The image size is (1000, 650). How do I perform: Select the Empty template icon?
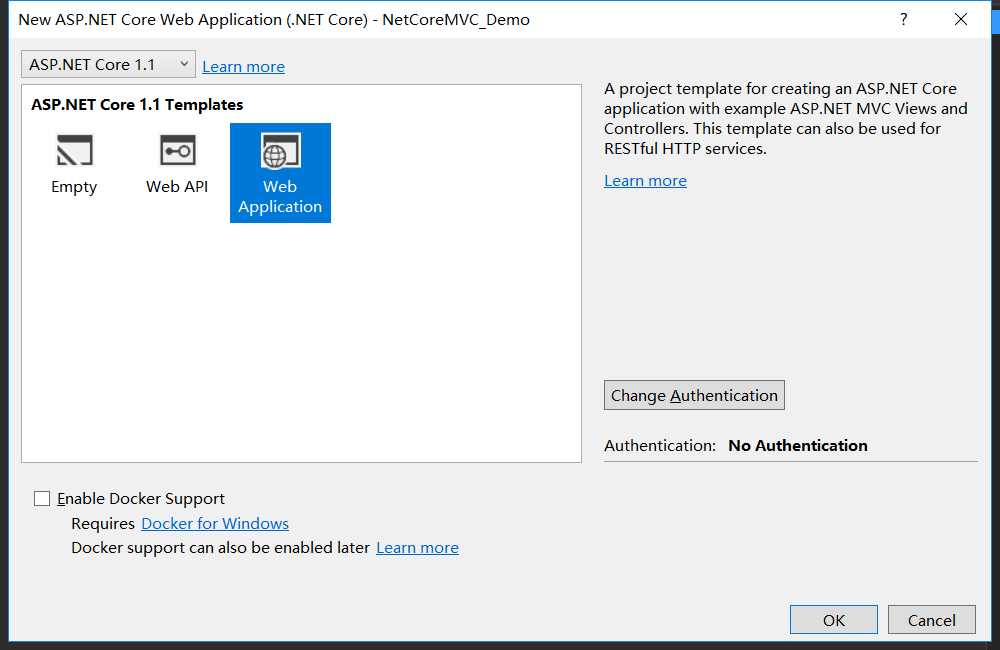pos(74,151)
